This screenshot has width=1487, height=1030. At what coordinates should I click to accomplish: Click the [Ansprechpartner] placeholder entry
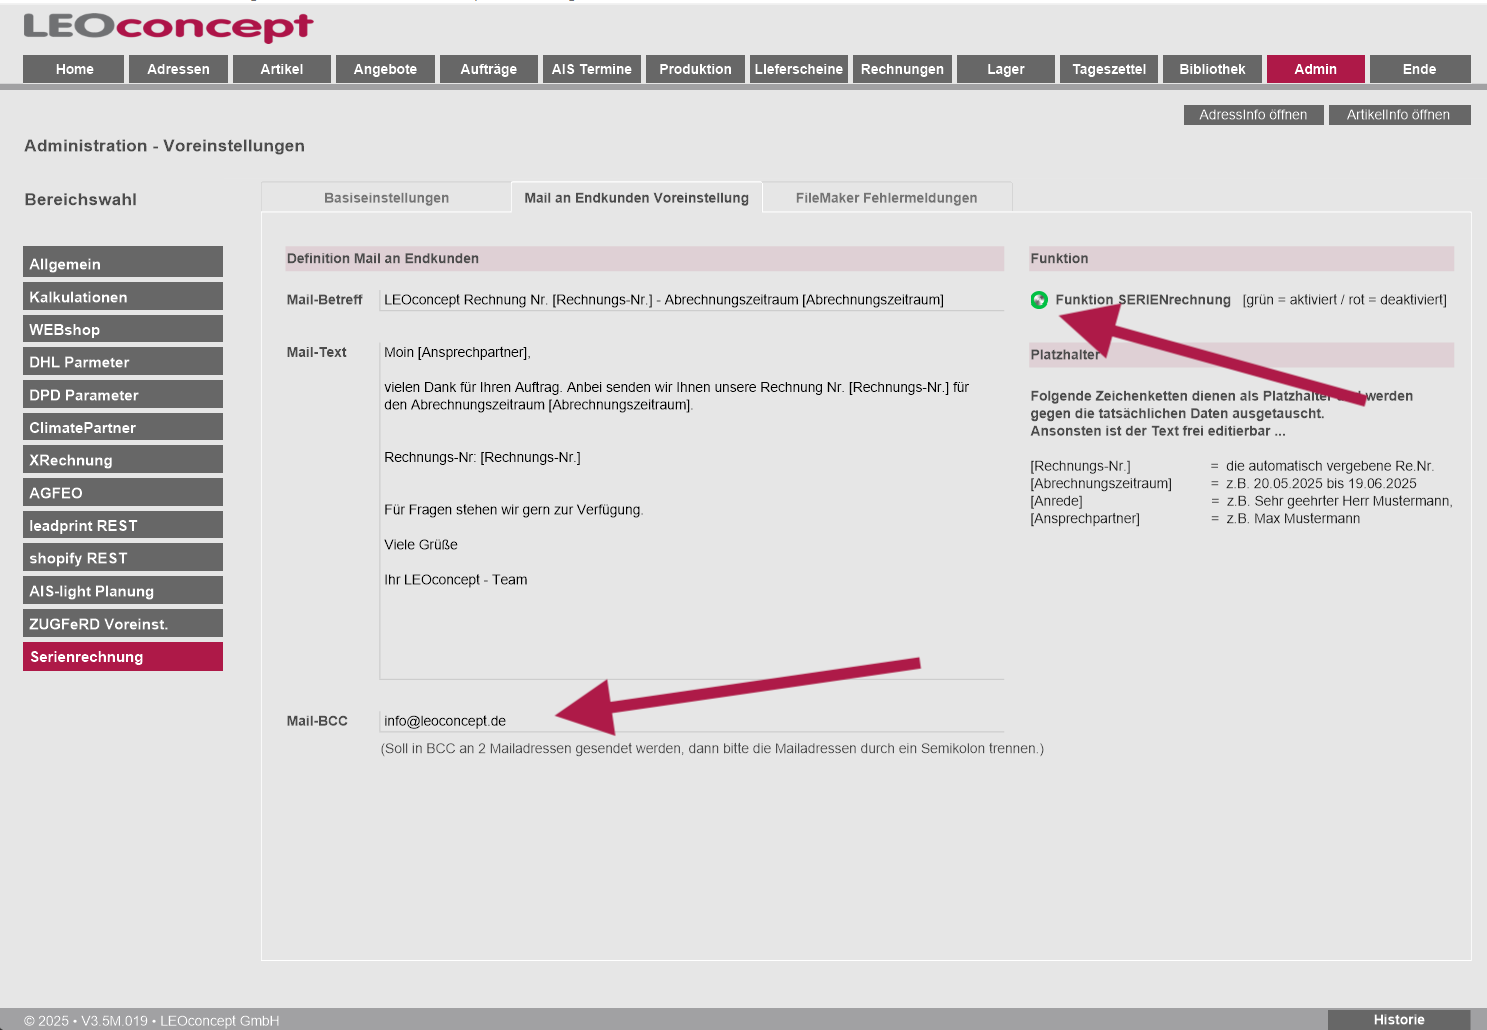(1085, 519)
